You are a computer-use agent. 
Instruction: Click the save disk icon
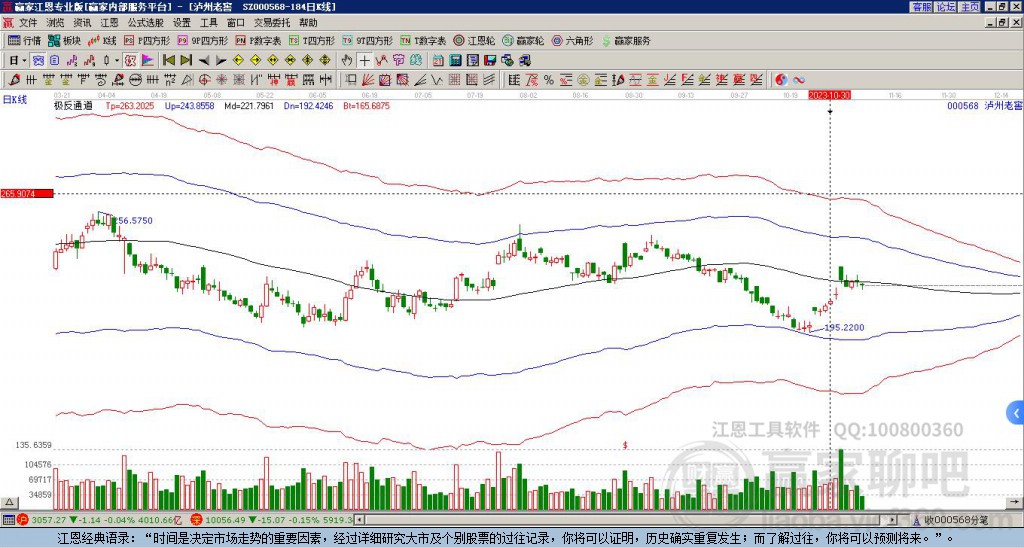click(x=490, y=60)
